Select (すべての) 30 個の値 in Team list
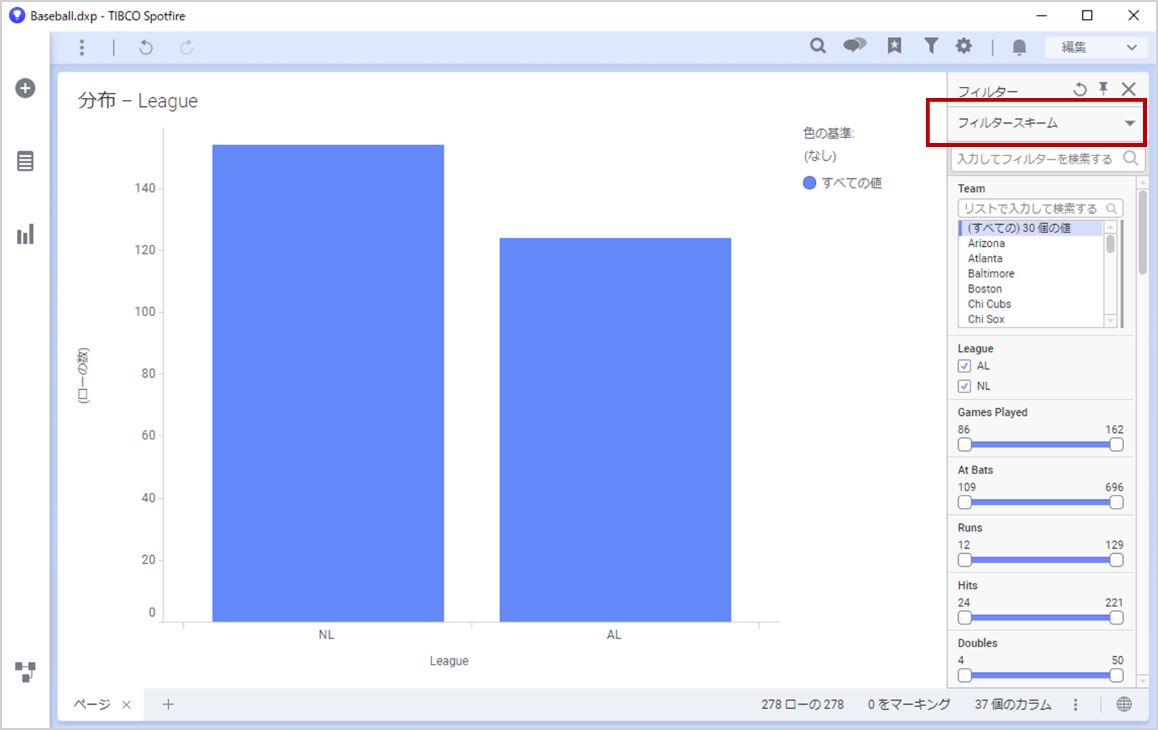1158x730 pixels. 1030,228
